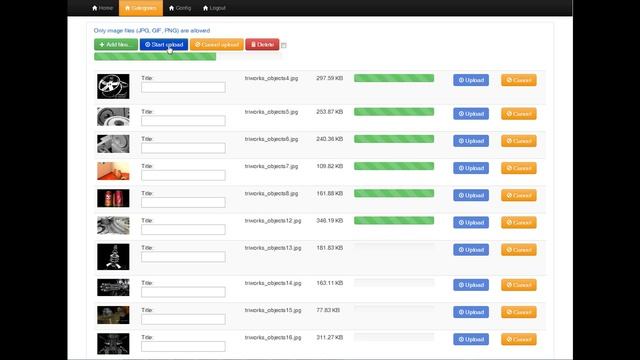The image size is (640, 360).
Task: Upload triworks_objects16.jpg with its Upload button
Action: 471,339
